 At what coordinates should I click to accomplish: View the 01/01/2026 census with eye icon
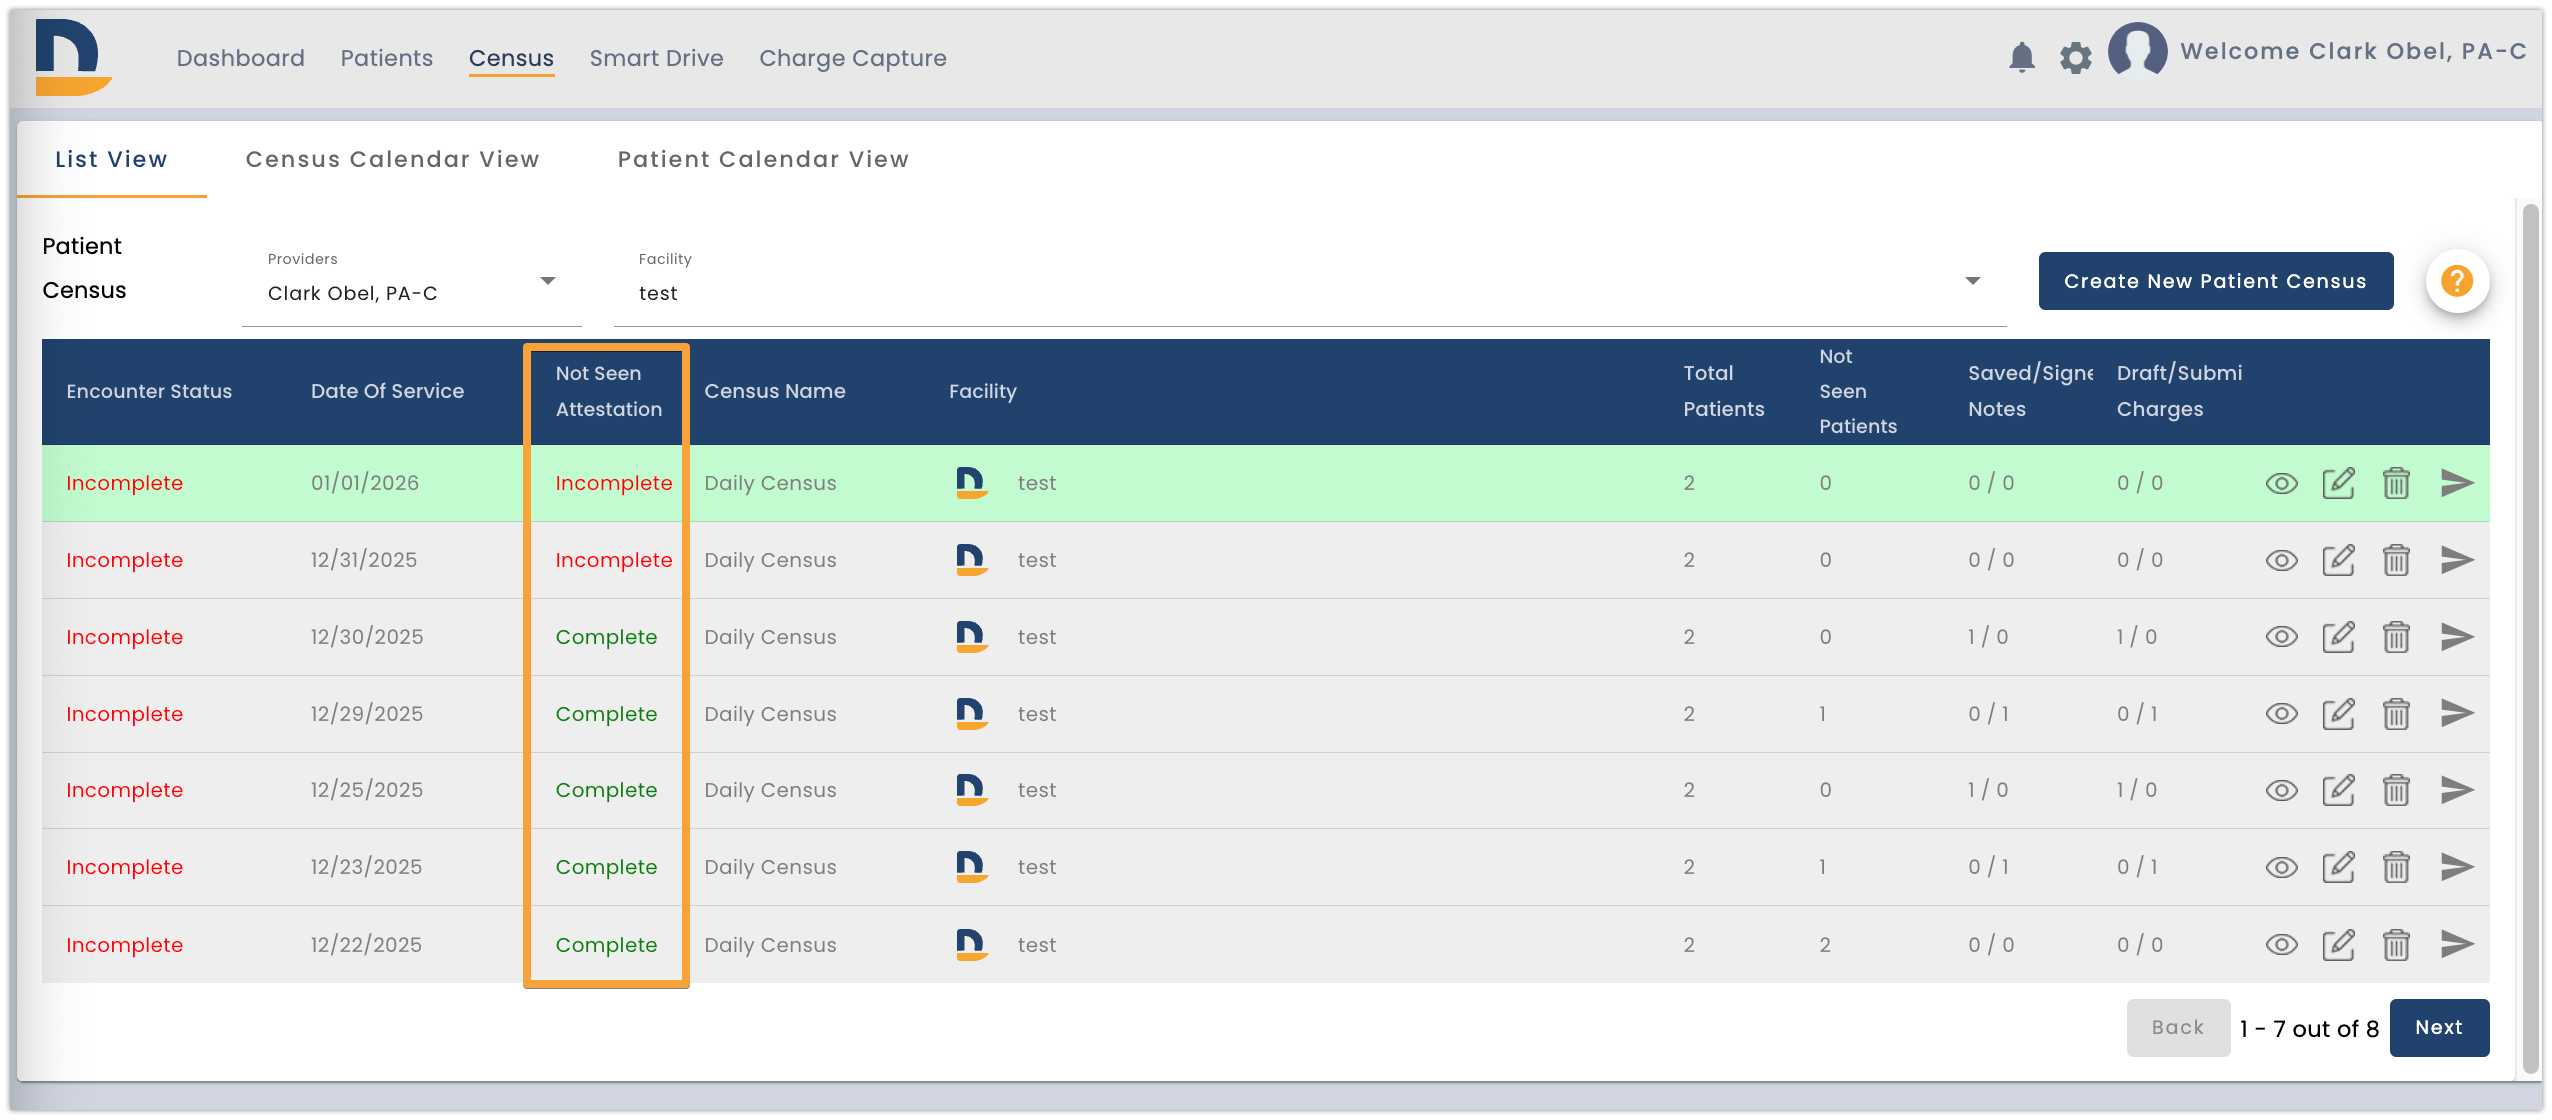[2281, 484]
